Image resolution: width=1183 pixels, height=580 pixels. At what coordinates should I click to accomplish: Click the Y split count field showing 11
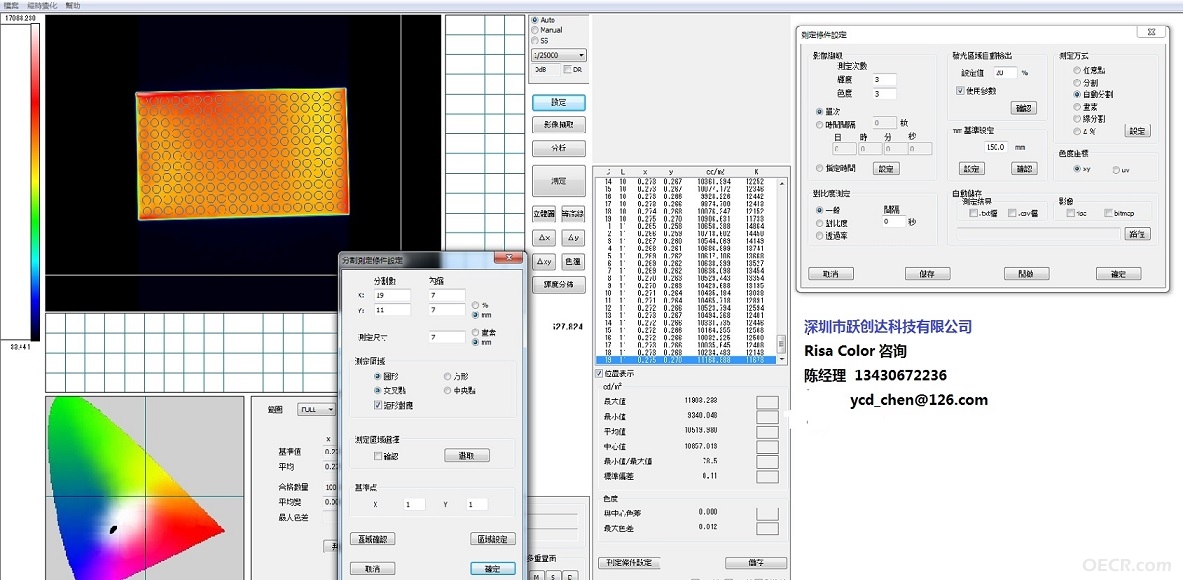392,310
